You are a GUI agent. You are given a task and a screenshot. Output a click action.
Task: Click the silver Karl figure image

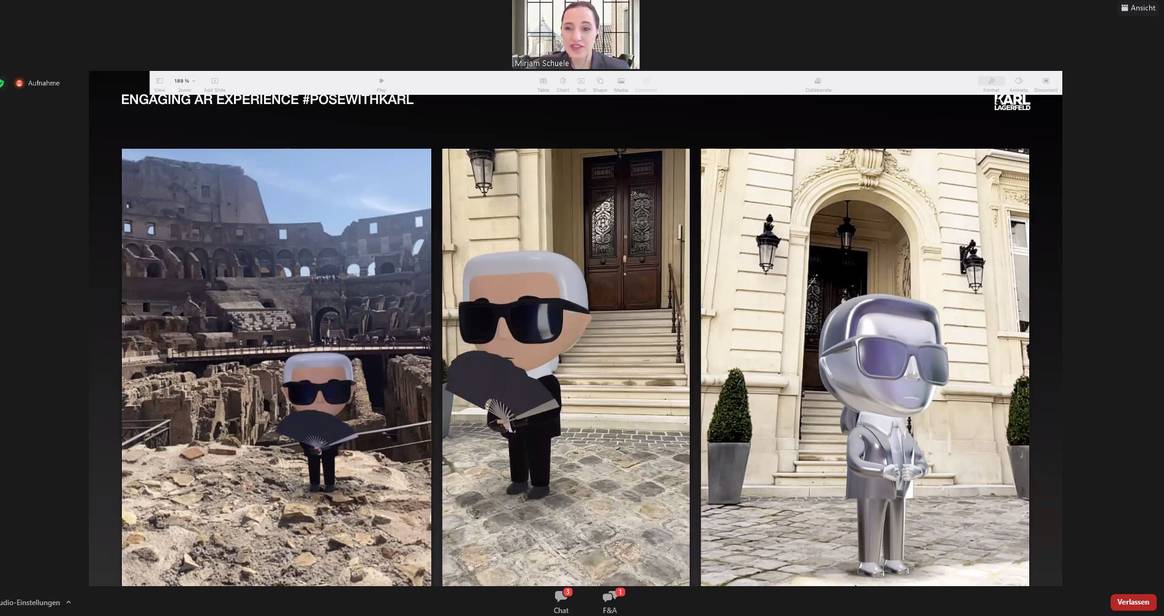pos(865,367)
